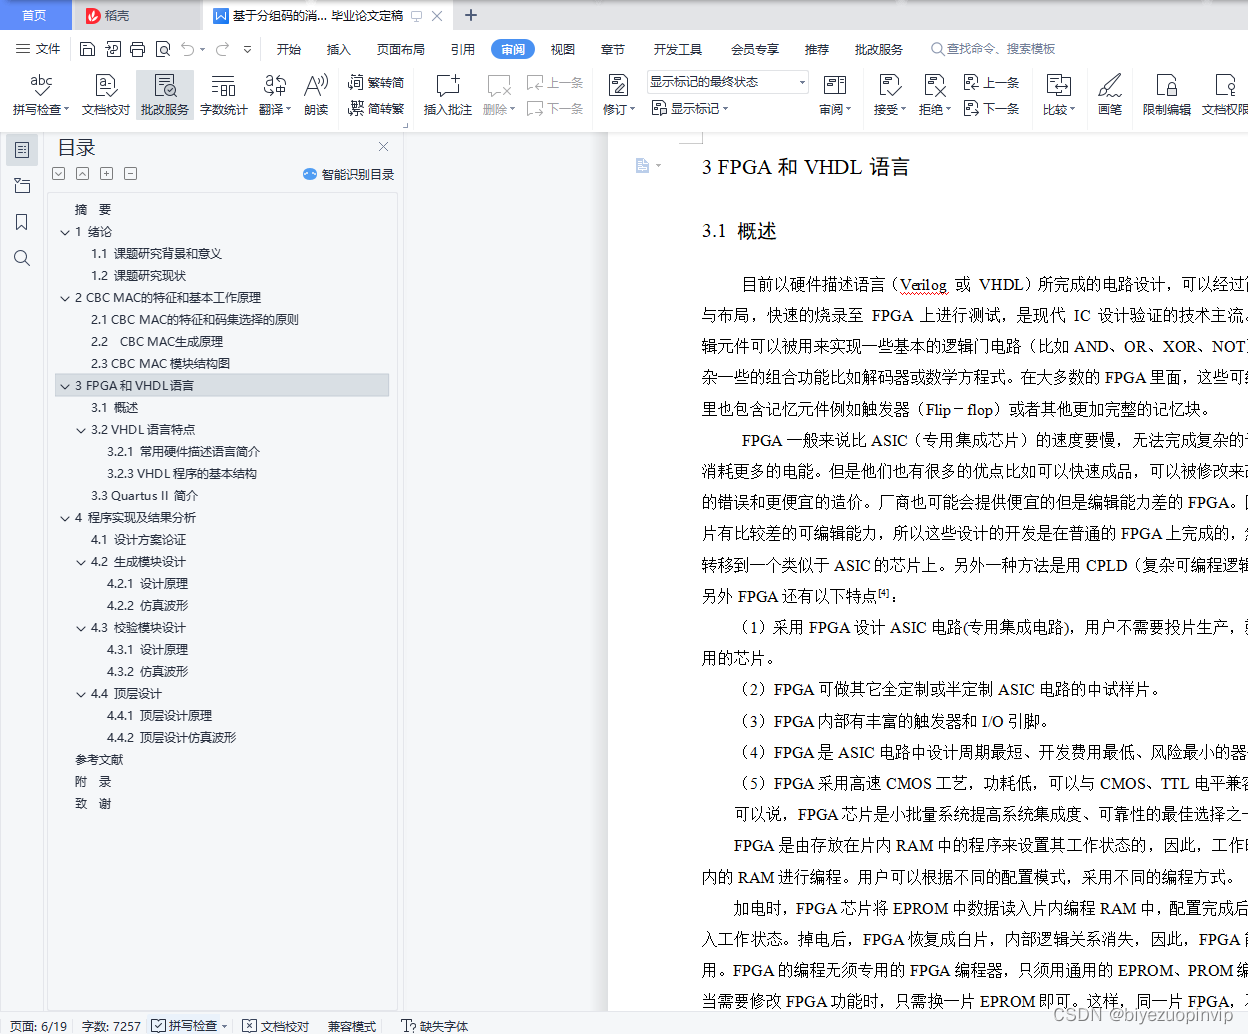Viewport: 1248px width, 1034px height.
Task: Click the Print icon
Action: (137, 49)
